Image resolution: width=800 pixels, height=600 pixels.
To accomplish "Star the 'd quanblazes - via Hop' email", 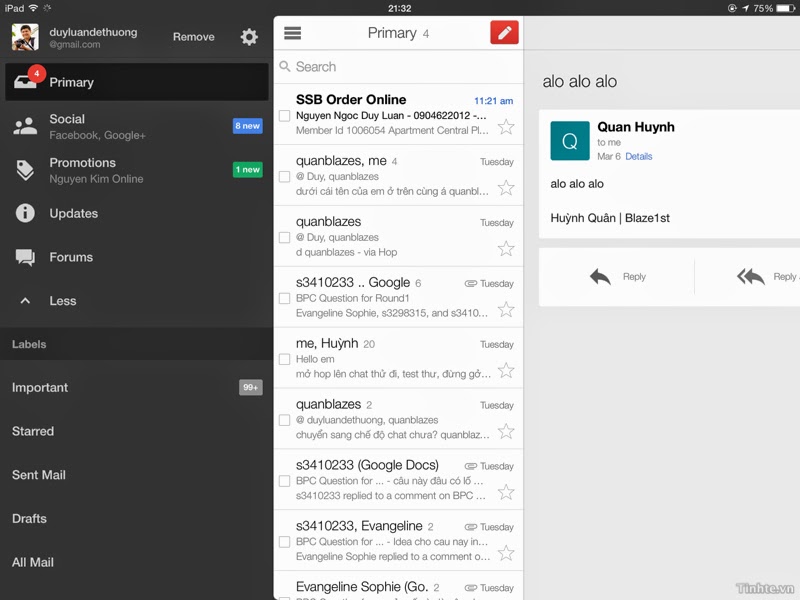I will coord(506,248).
